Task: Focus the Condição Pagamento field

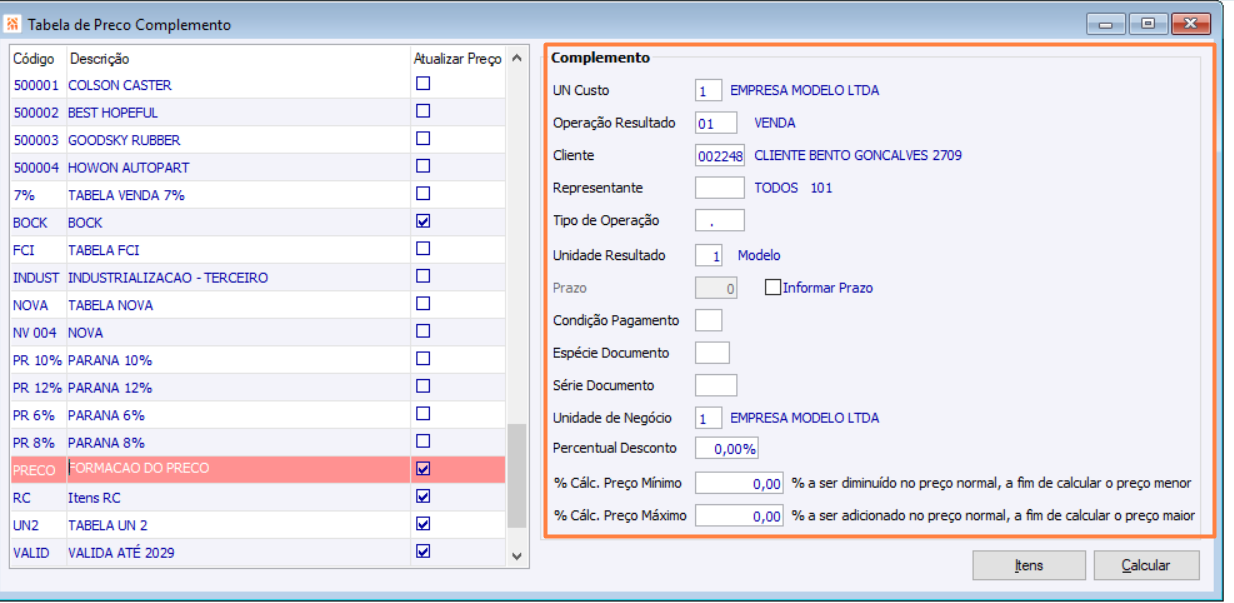Action: (708, 320)
